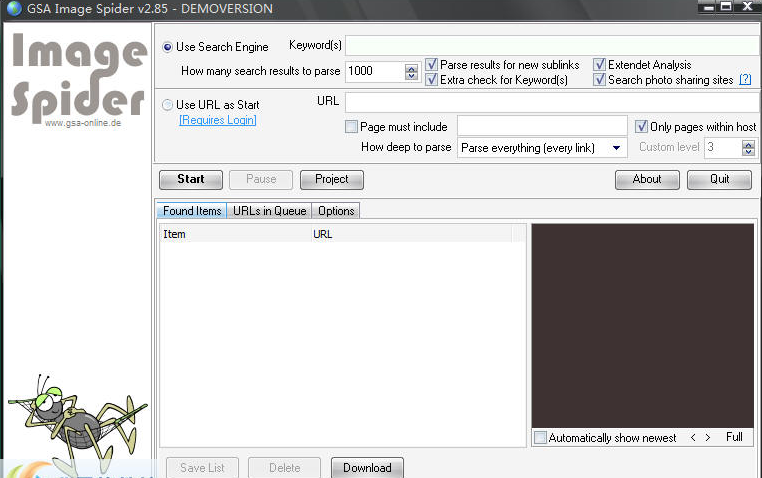Click the Custom level number field
Screen dimensions: 762x478
pyautogui.click(x=723, y=148)
